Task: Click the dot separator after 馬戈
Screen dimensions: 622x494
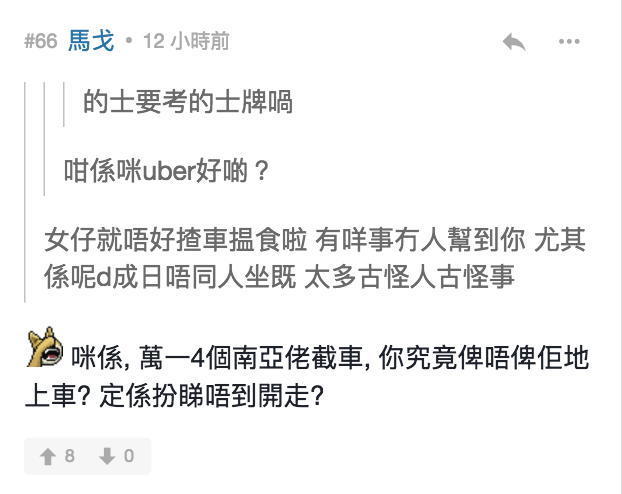Action: 130,42
